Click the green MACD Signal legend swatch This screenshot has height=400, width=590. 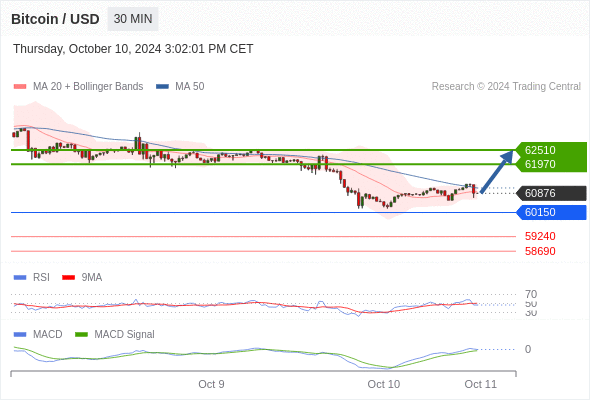[x=81, y=335]
